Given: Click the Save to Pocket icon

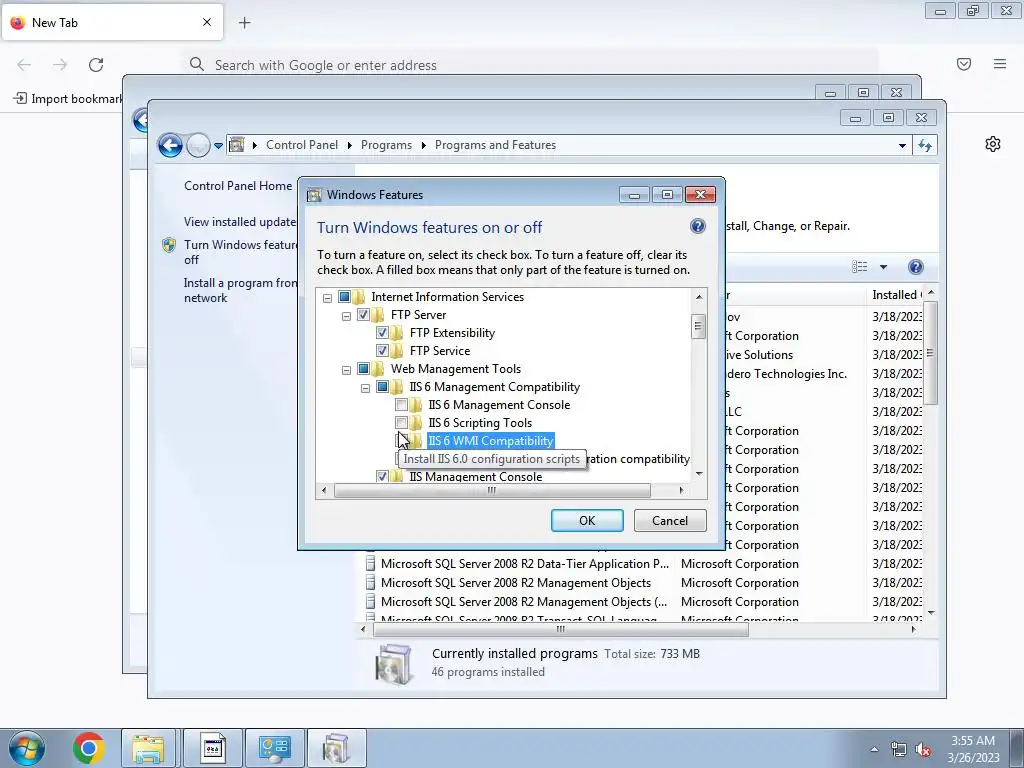Looking at the screenshot, I should [964, 64].
